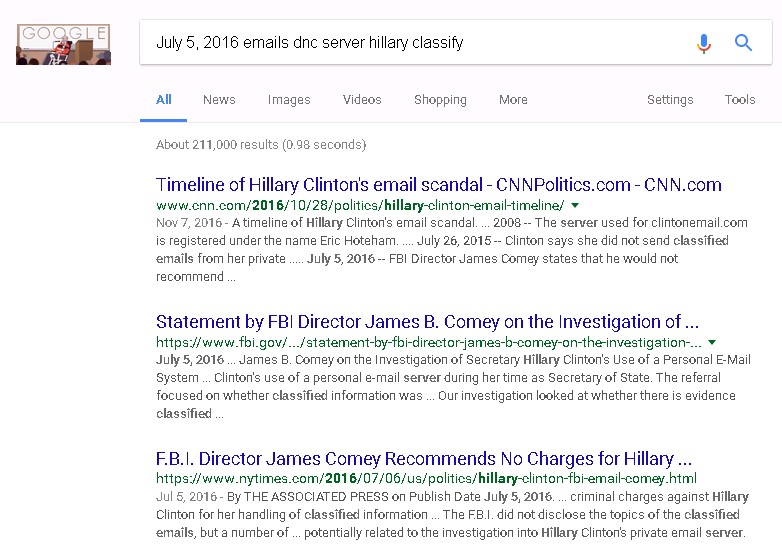Open FBI Director Comey statement result
This screenshot has width=782, height=552.
[x=427, y=322]
